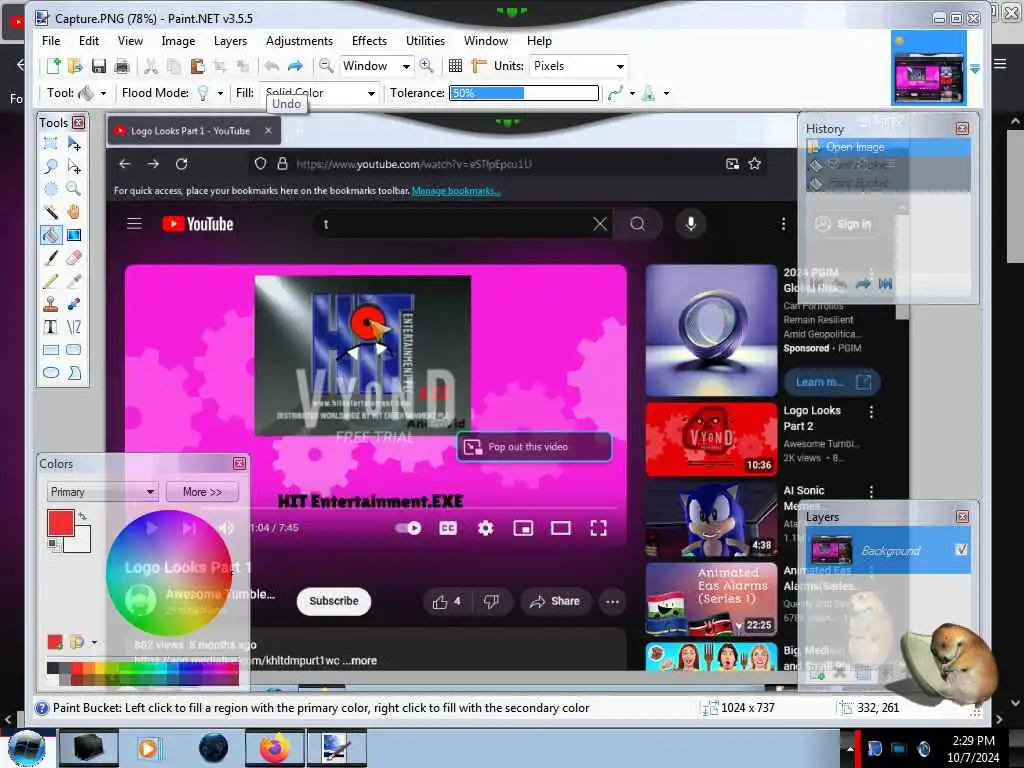Open the Utilities menu

(425, 40)
